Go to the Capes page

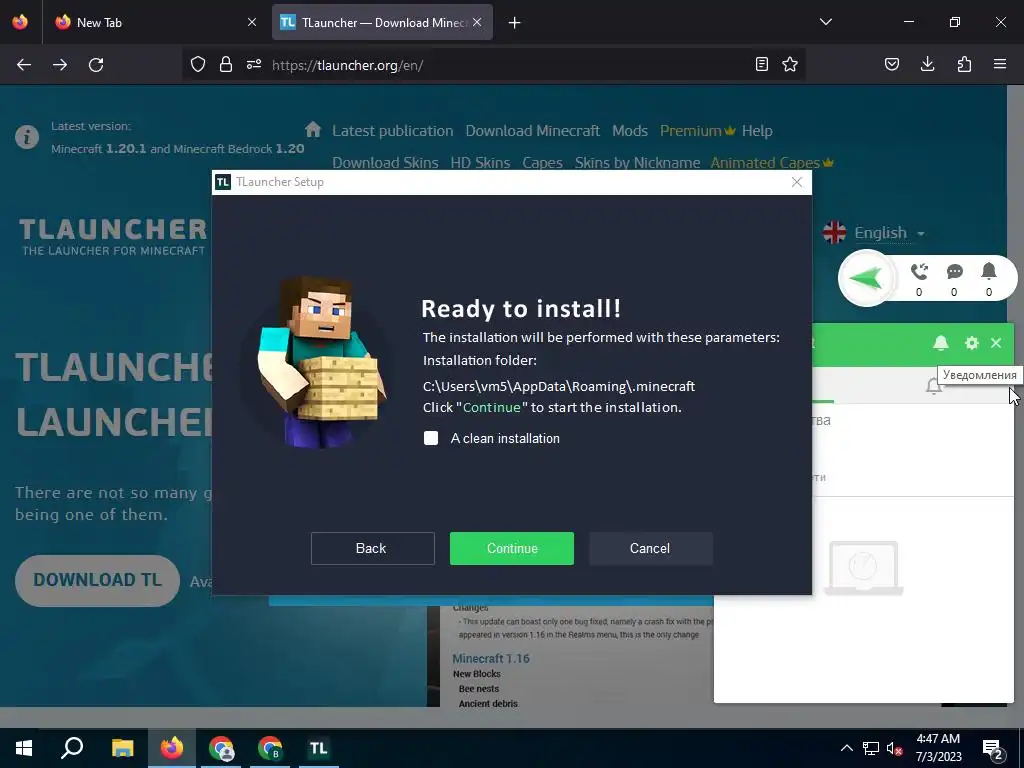(x=542, y=163)
